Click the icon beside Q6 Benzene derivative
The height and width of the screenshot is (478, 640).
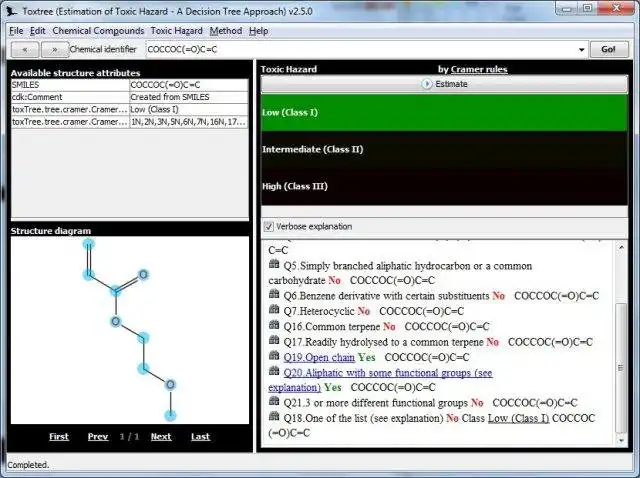click(274, 294)
